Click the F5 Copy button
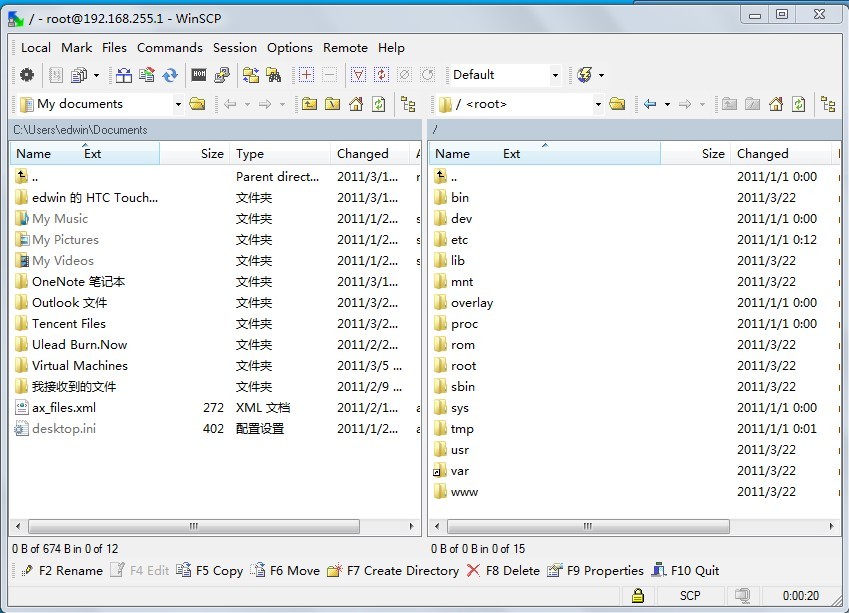Viewport: 849px width, 613px height. coord(210,570)
